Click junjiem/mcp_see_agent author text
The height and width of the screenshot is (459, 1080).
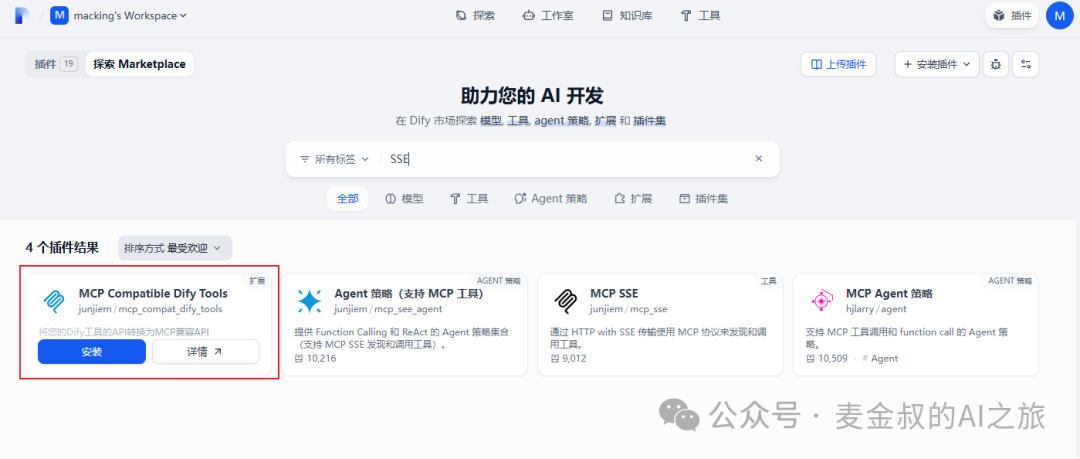point(388,309)
